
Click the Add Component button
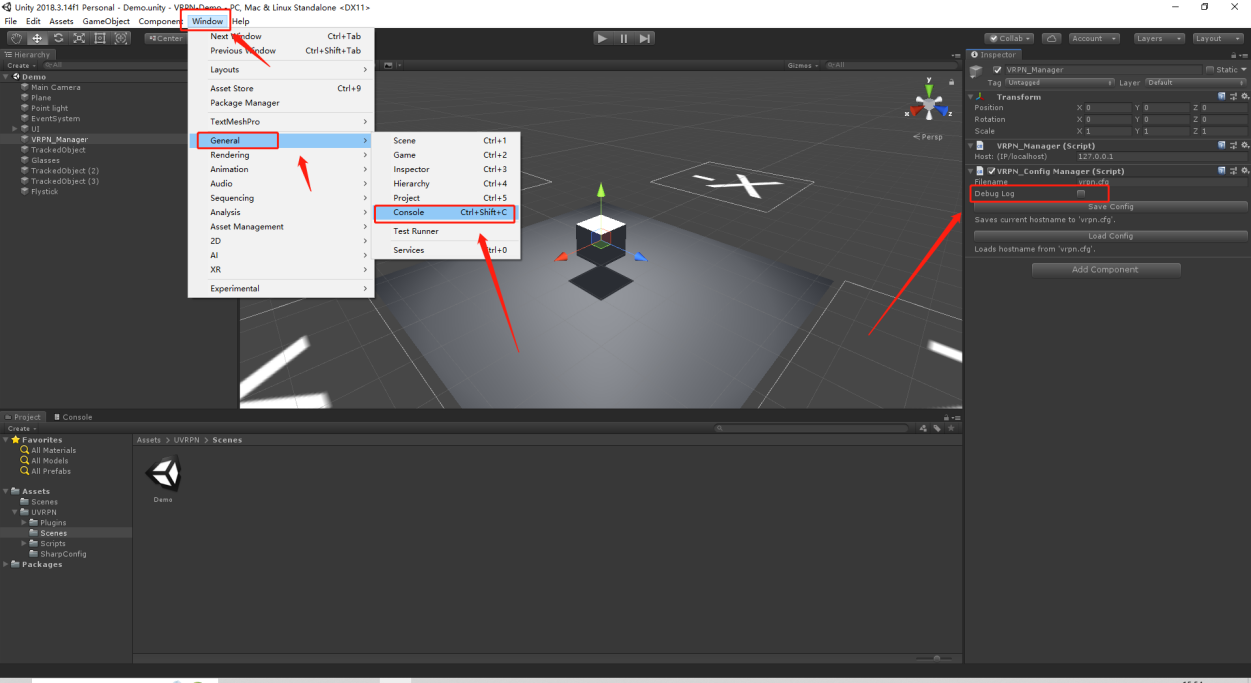coord(1106,269)
